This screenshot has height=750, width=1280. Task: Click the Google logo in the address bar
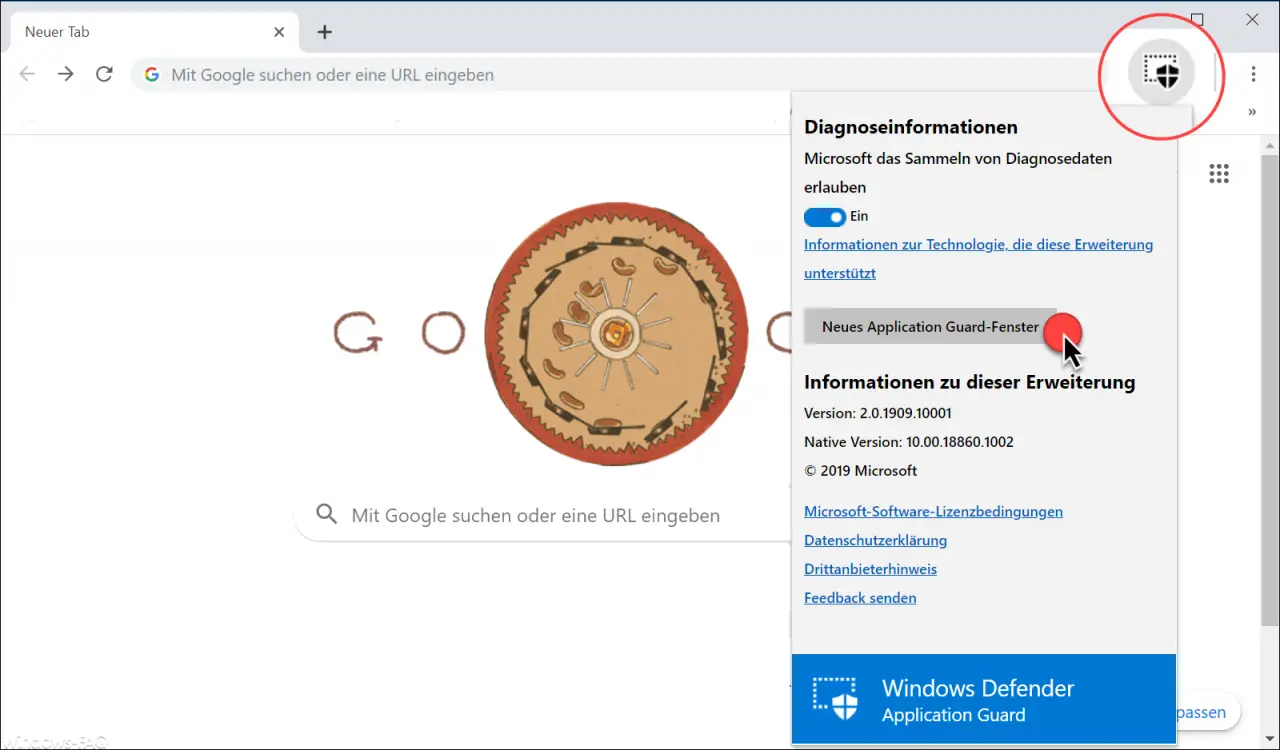pos(152,75)
